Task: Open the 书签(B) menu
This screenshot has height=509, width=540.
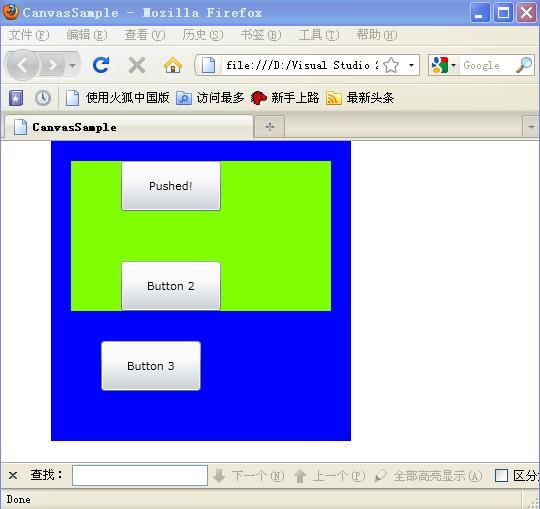Action: 261,35
